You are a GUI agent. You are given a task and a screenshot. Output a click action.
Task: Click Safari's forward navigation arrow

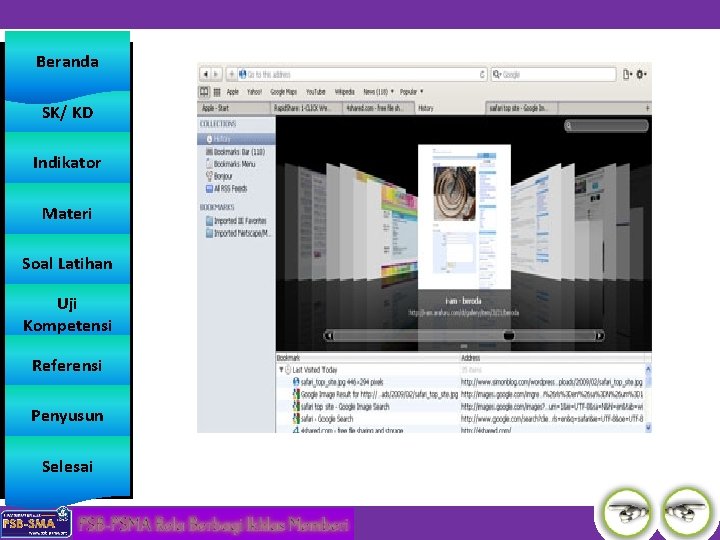click(216, 74)
